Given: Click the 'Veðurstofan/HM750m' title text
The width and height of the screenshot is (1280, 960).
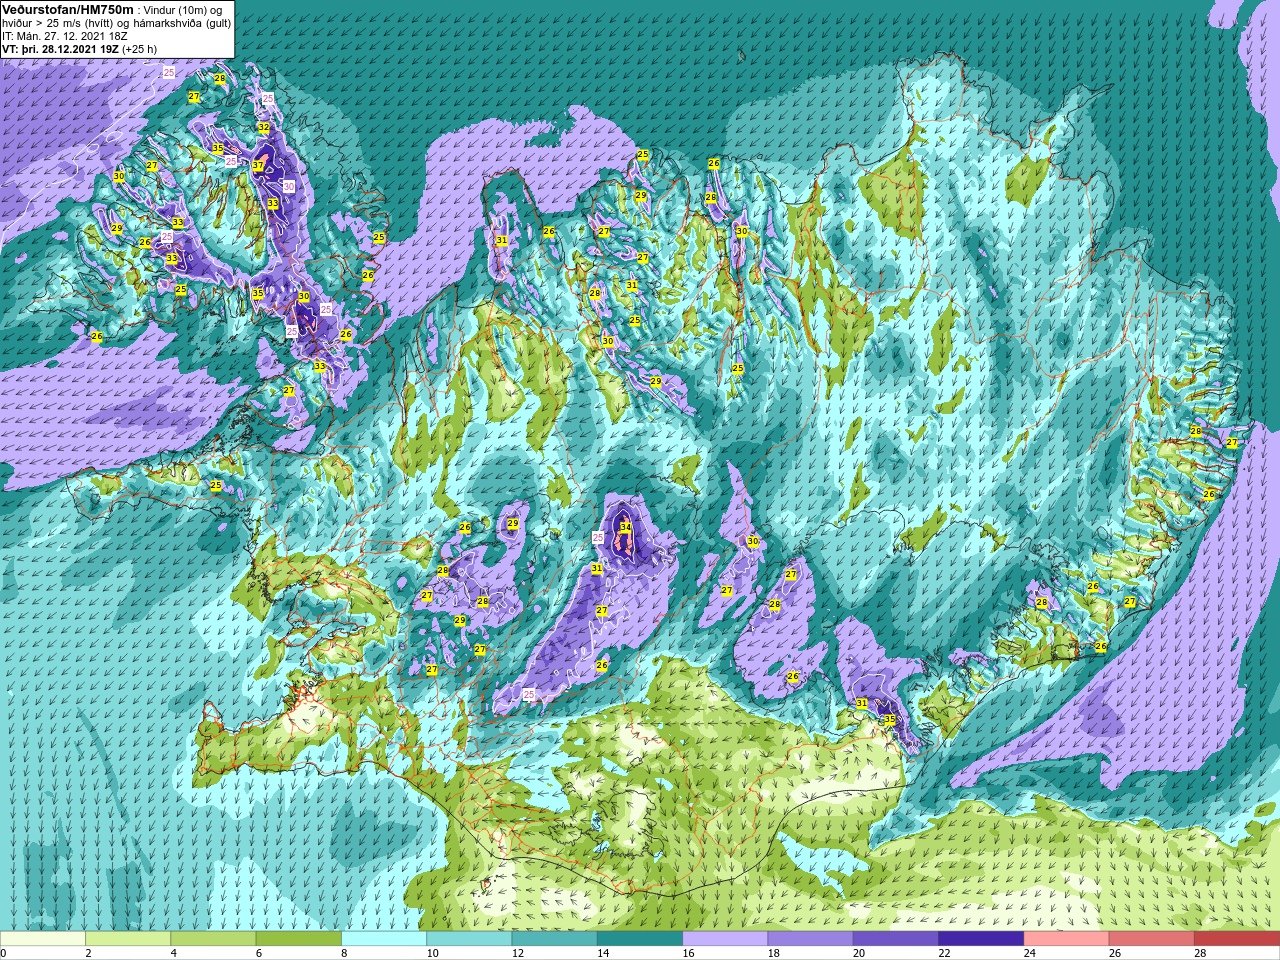Looking at the screenshot, I should 67,9.
